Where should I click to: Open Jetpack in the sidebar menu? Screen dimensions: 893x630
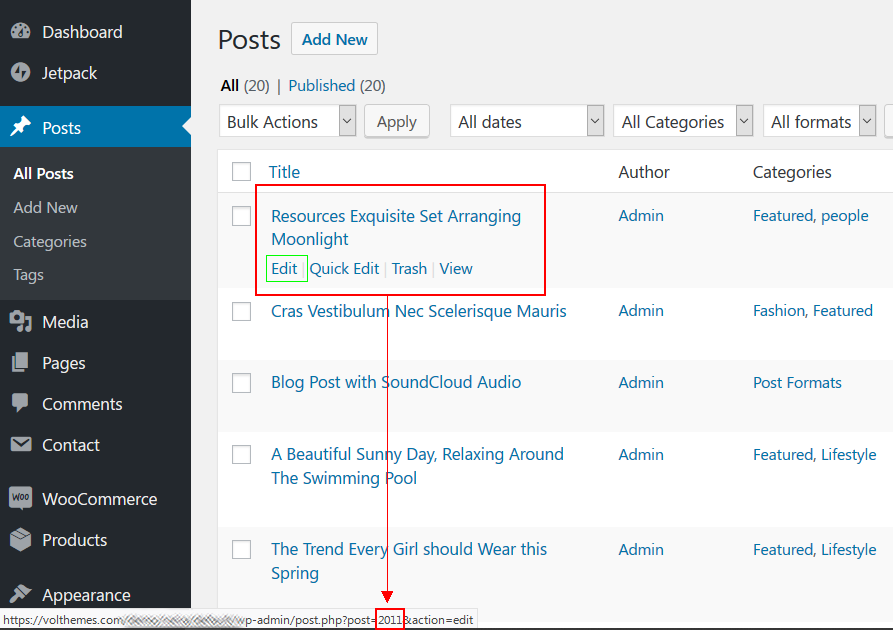[69, 73]
